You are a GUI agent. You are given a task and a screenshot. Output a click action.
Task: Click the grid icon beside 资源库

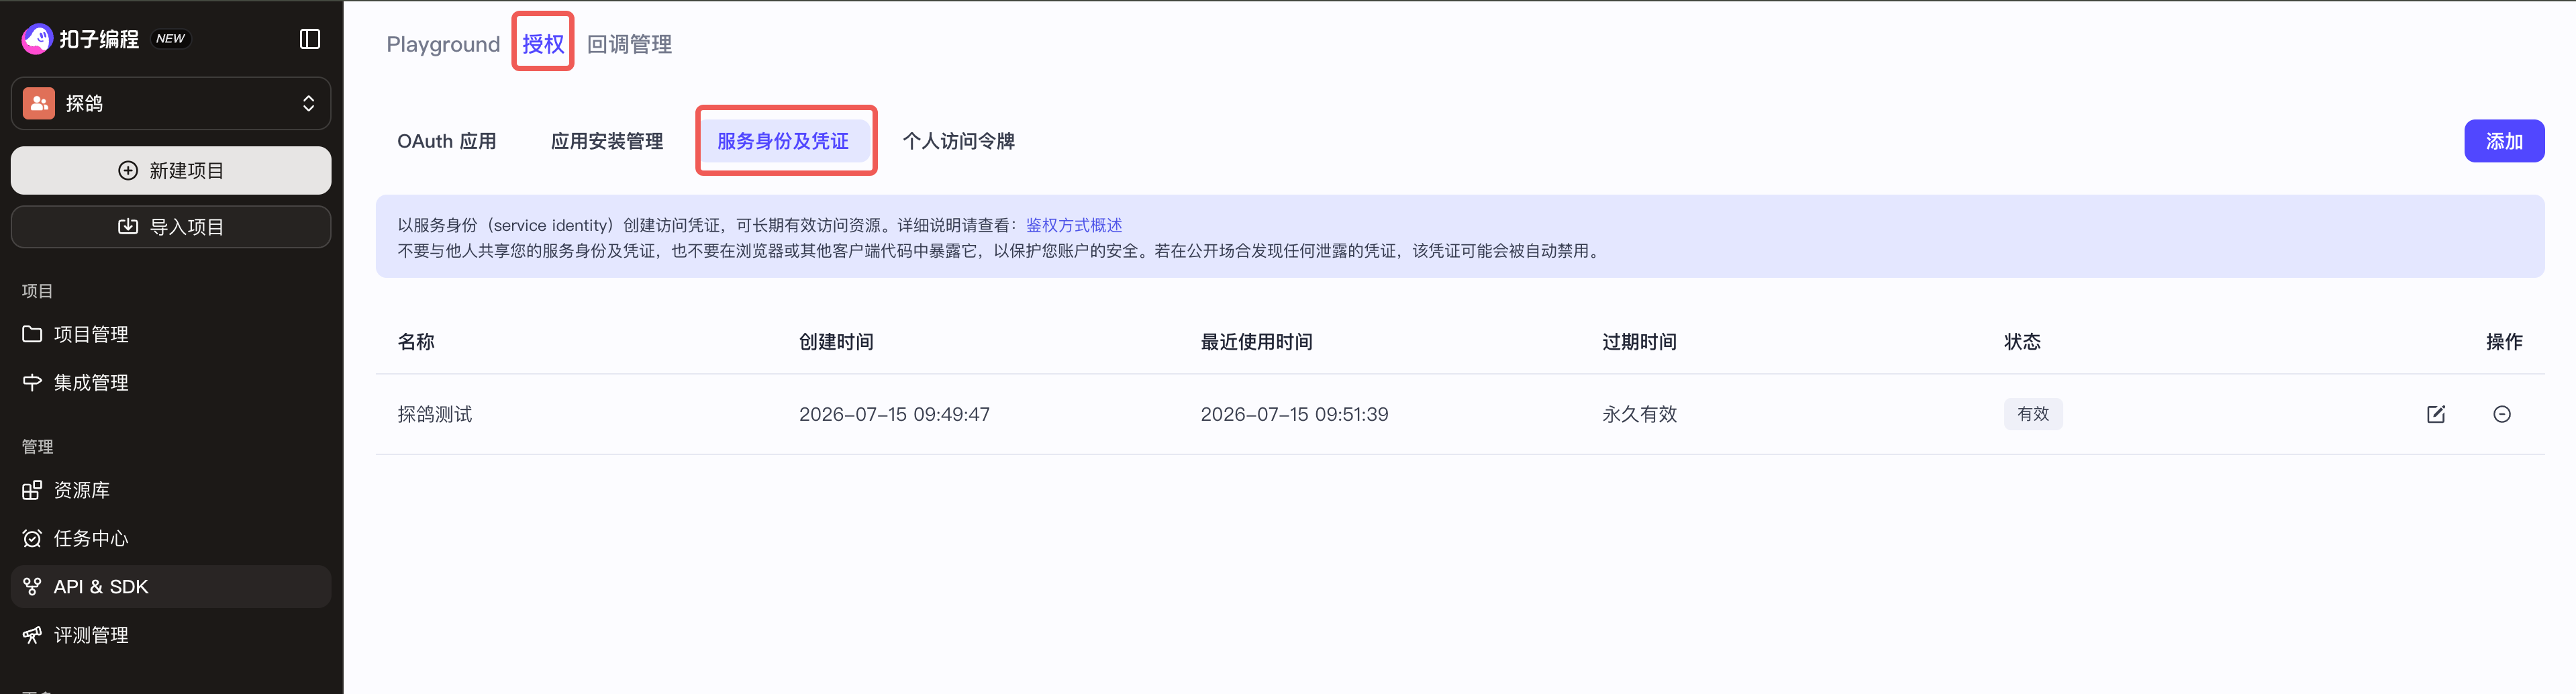coord(32,490)
